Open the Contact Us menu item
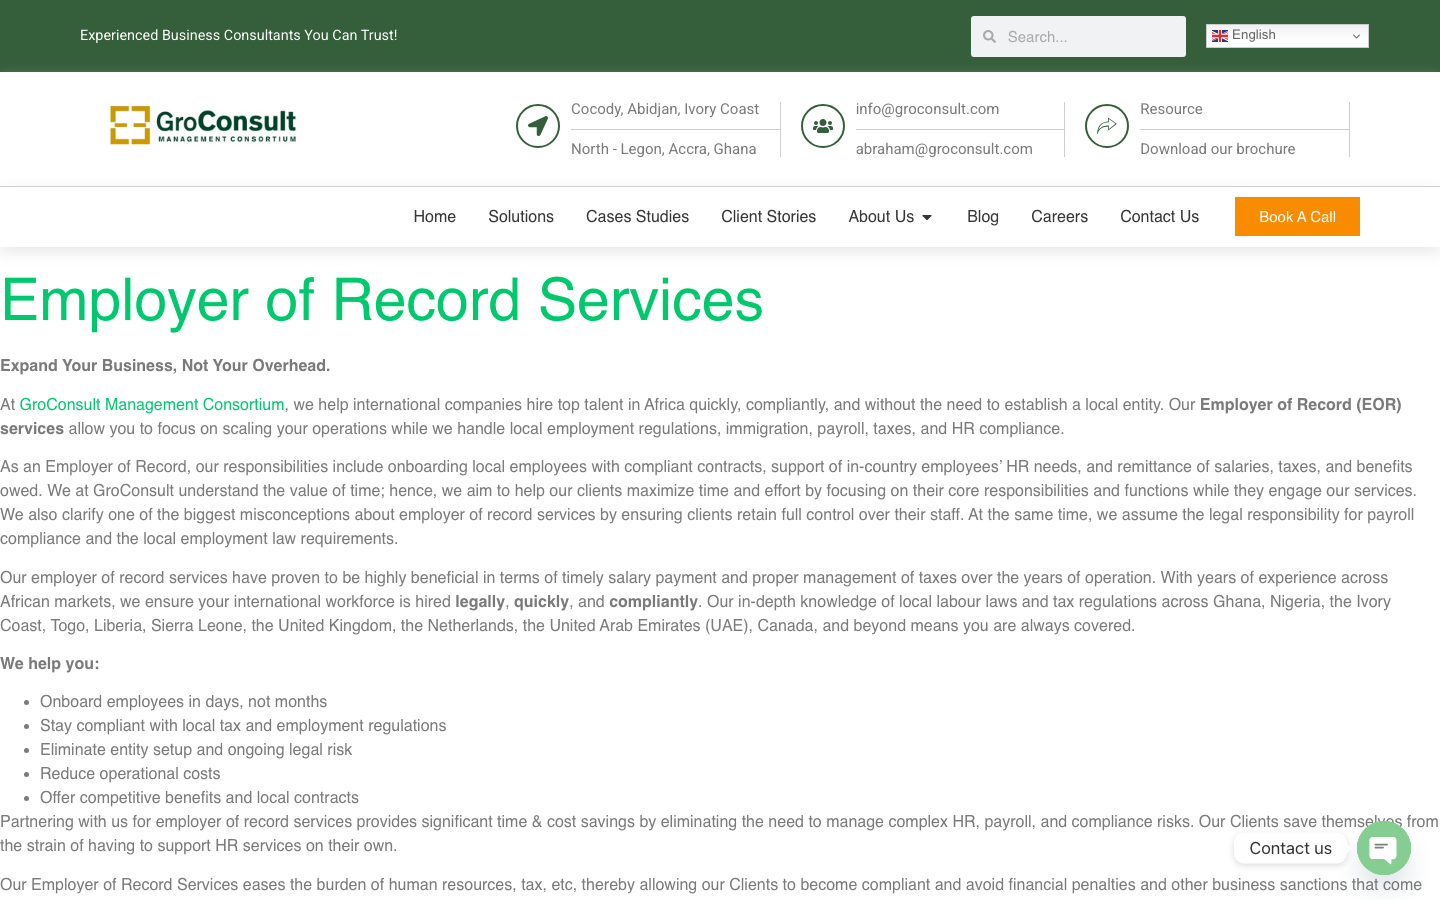This screenshot has width=1440, height=900. point(1159,216)
